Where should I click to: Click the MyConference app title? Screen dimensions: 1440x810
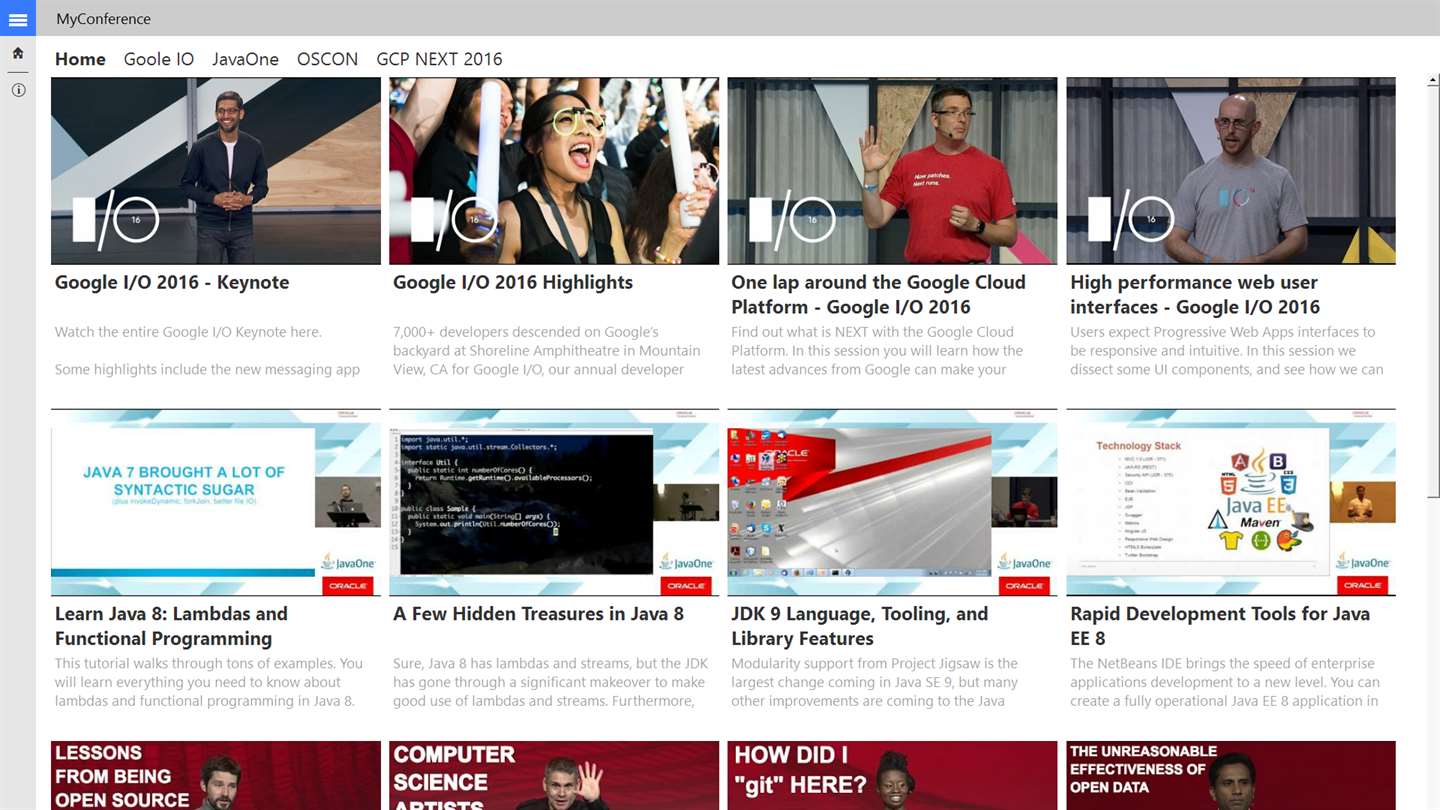coord(104,19)
